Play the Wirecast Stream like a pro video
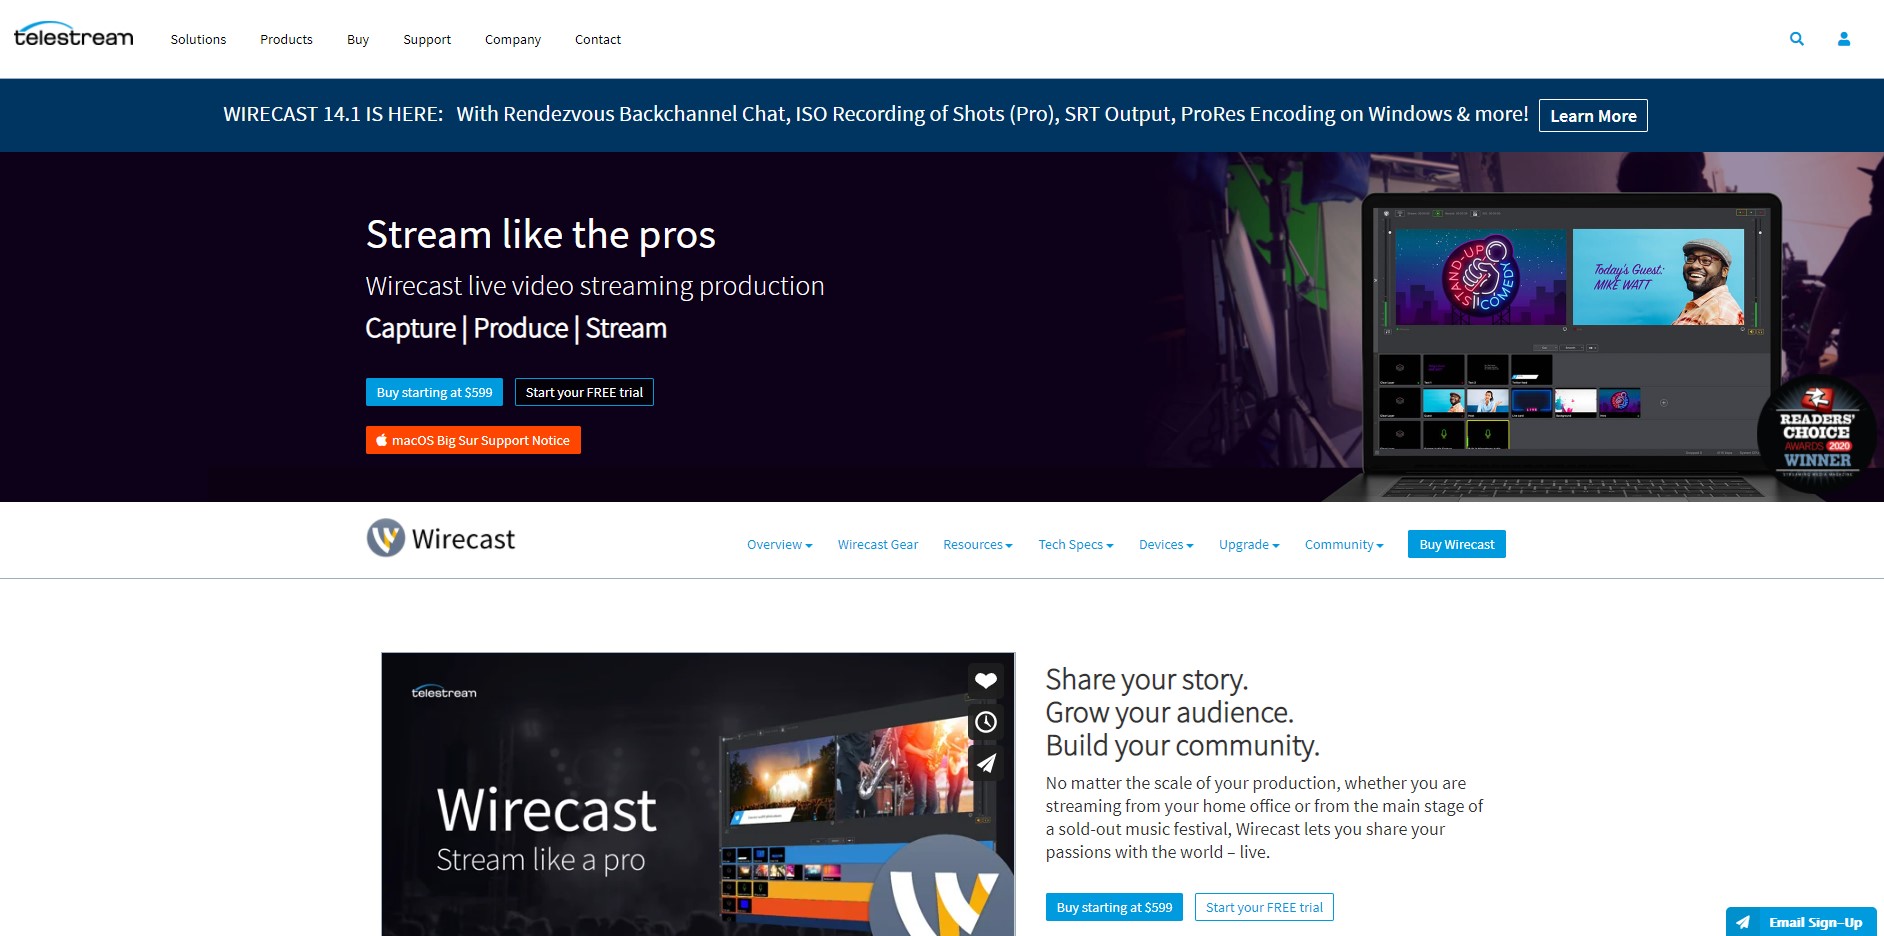Image resolution: width=1884 pixels, height=936 pixels. click(x=698, y=795)
